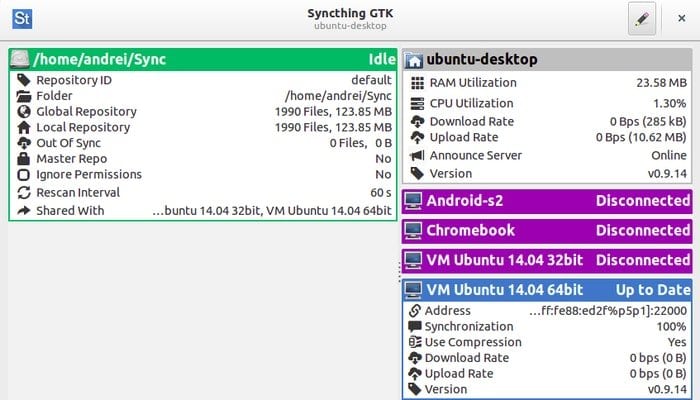Select the 'default' Repository ID value

(371, 80)
